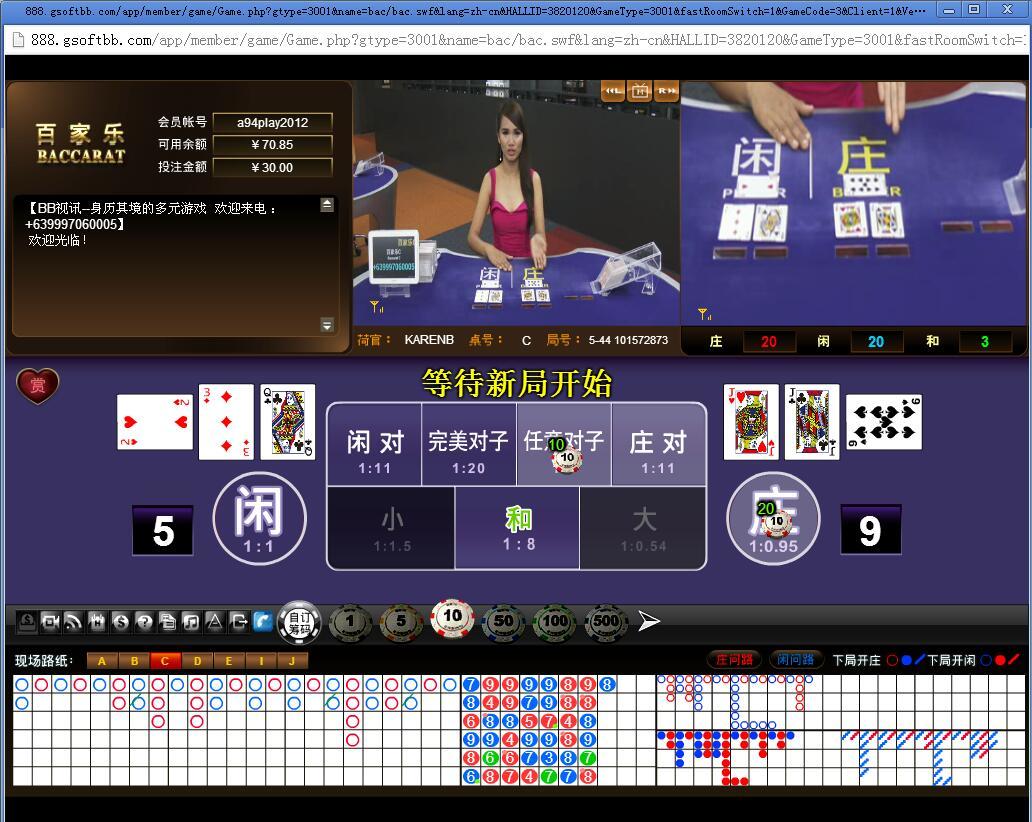
Task: Click the 庄问路 button
Action: pos(734,660)
